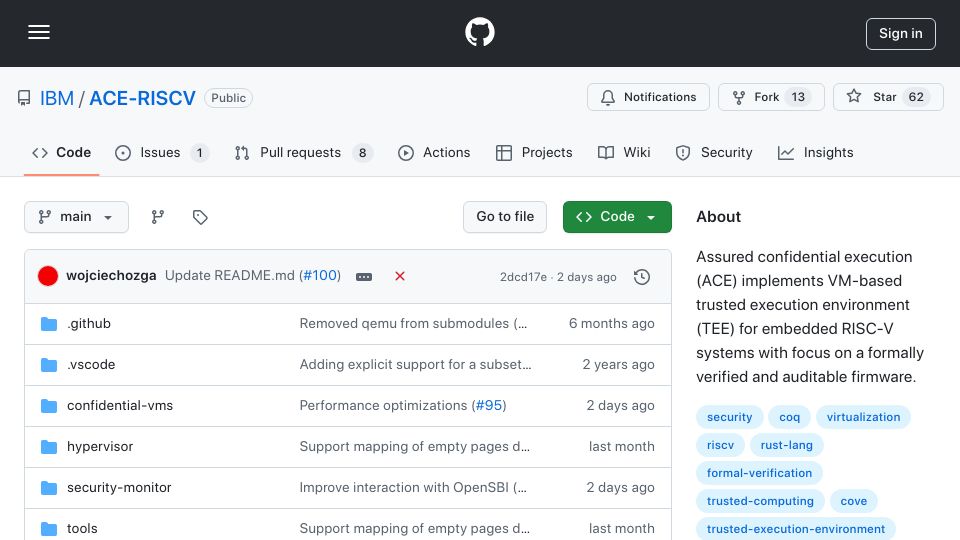This screenshot has height=540, width=960.
Task: Open the ACE-RISCV repository link
Action: click(142, 98)
